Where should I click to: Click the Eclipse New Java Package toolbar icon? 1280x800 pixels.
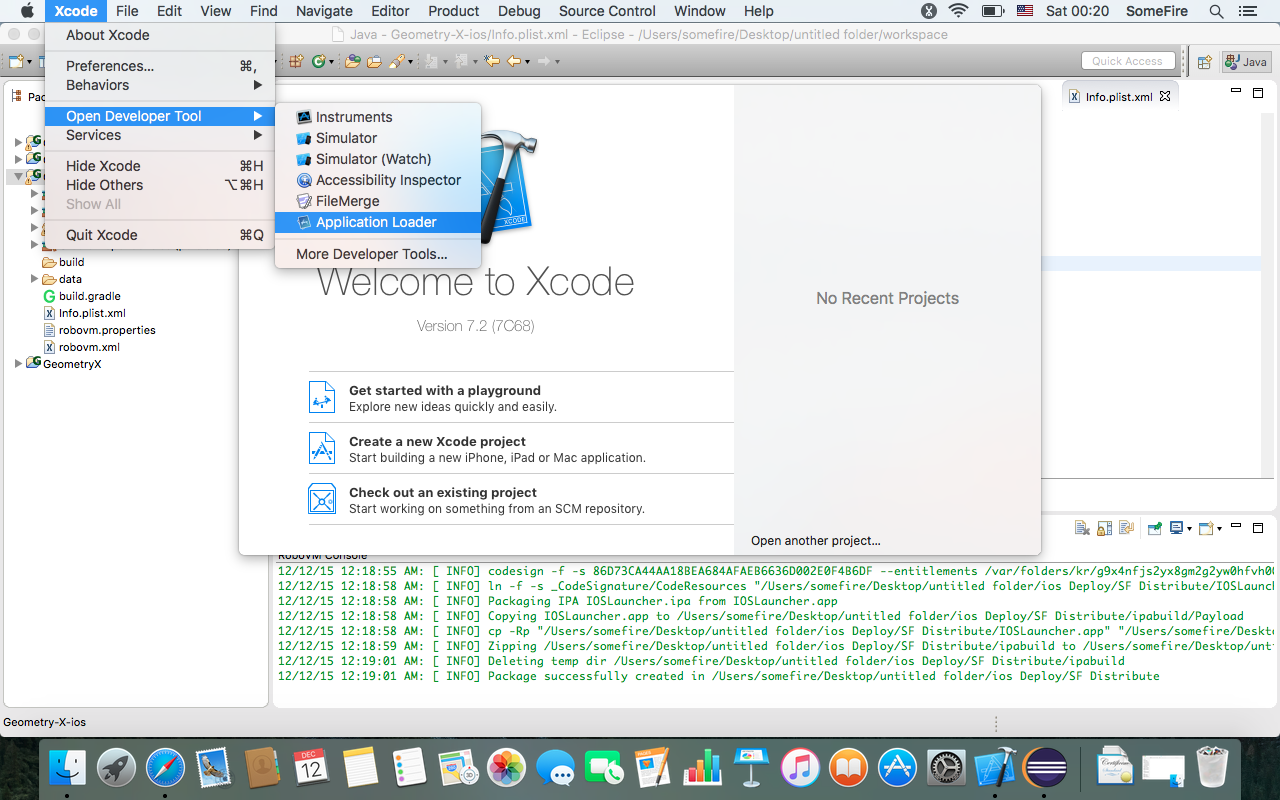tap(296, 61)
